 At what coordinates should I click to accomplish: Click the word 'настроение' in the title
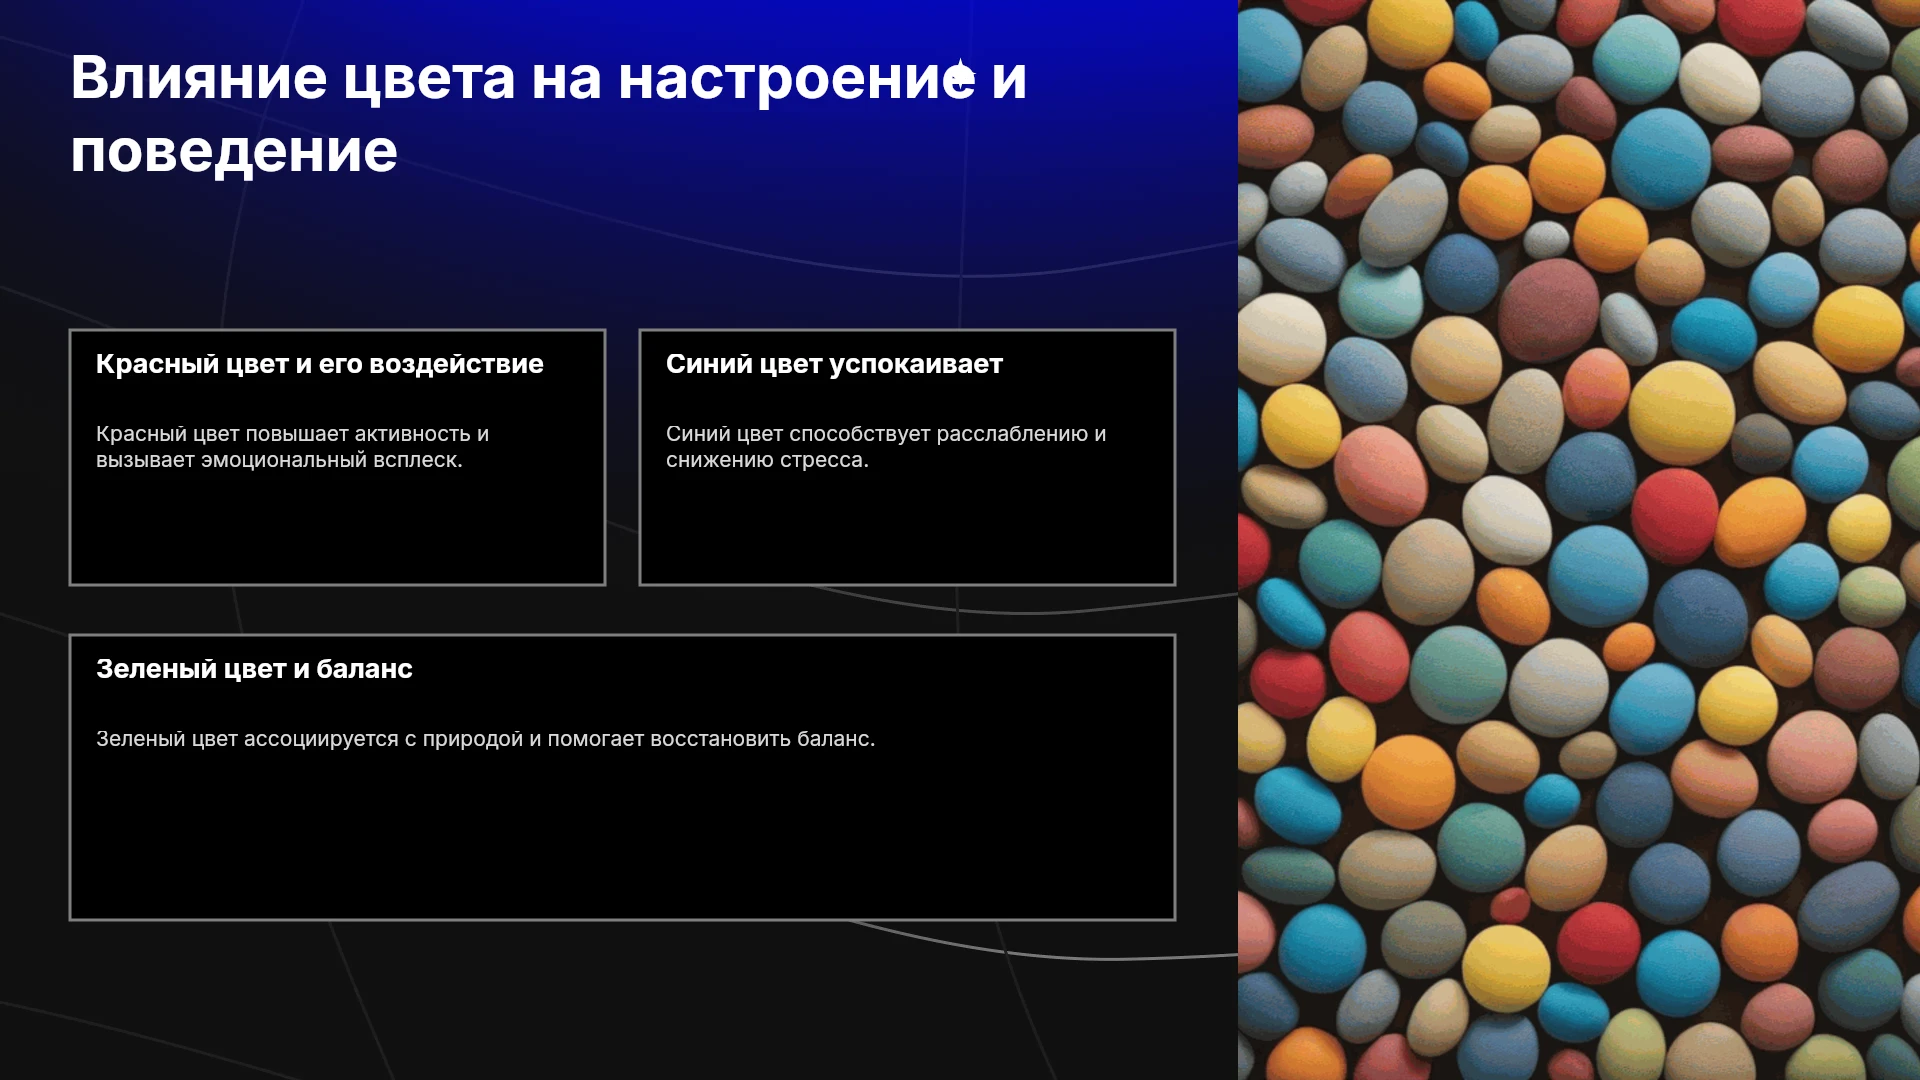coord(797,78)
